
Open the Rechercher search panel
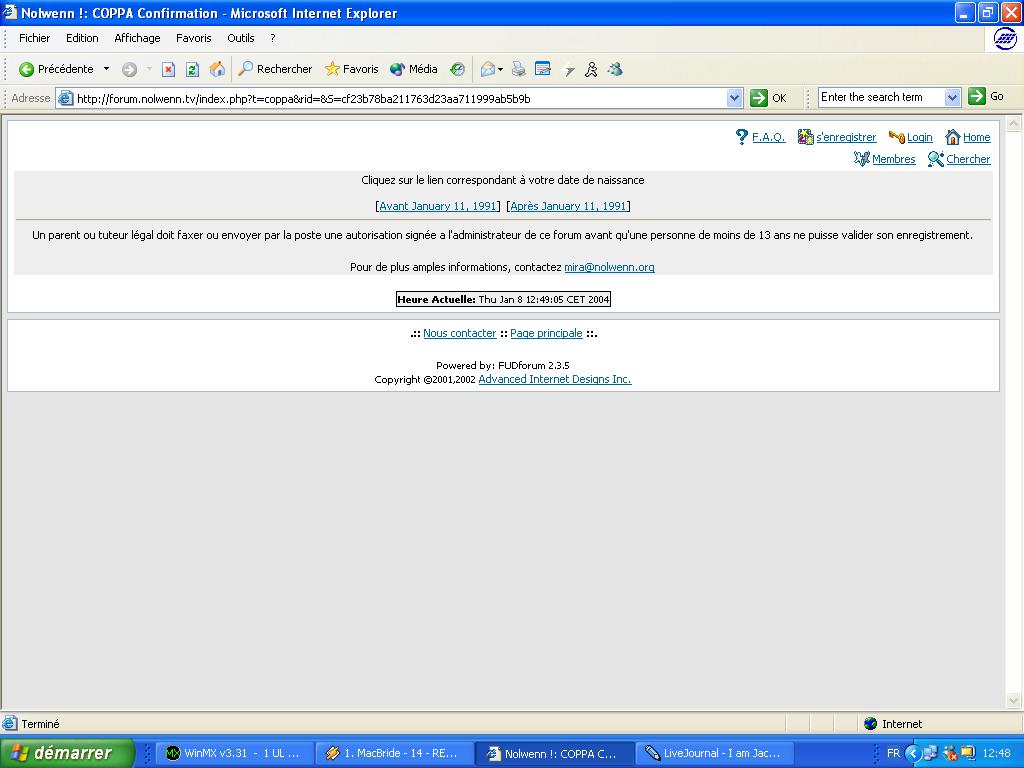(x=275, y=69)
